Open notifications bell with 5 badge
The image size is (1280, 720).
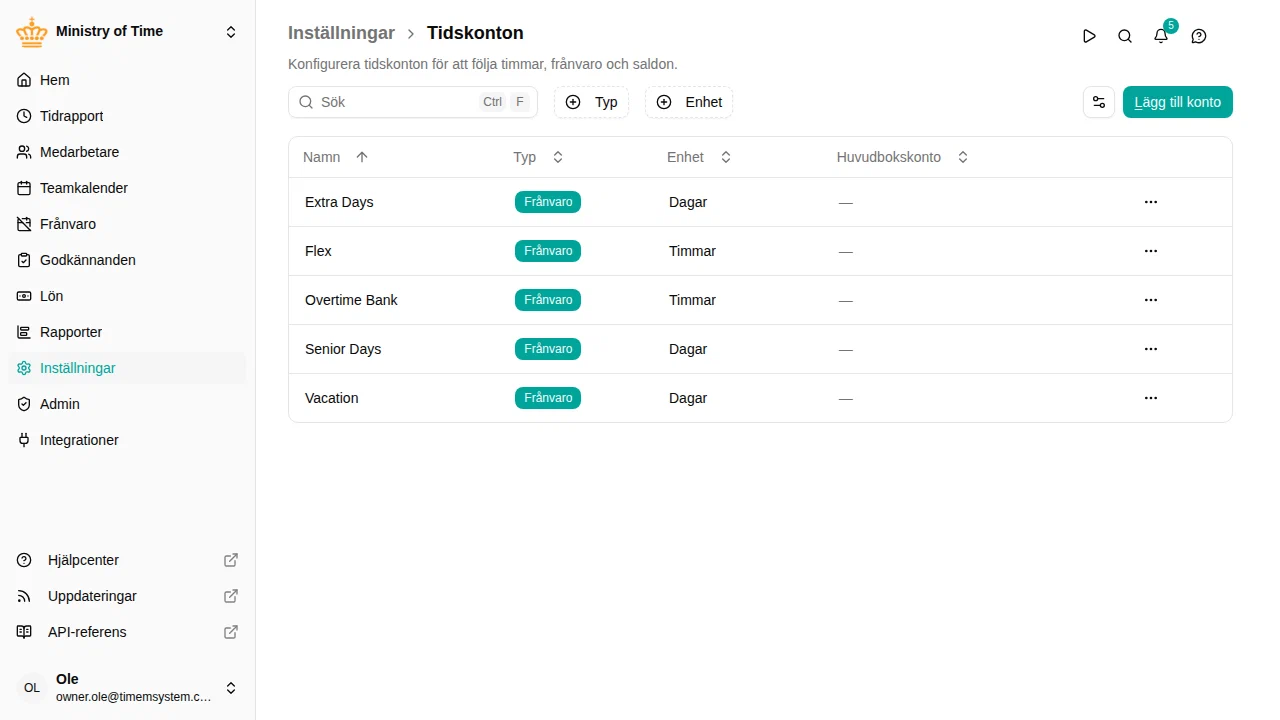[x=1161, y=36]
